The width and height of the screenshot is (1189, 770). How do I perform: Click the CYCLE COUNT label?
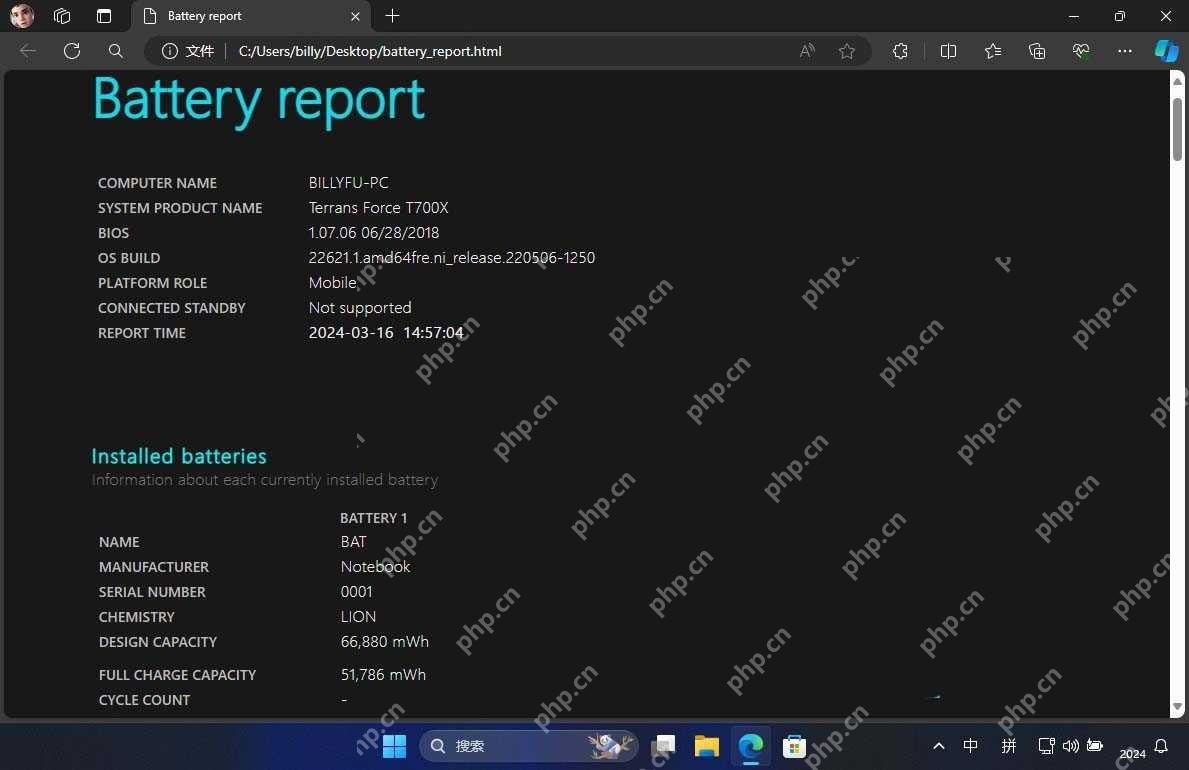(144, 700)
